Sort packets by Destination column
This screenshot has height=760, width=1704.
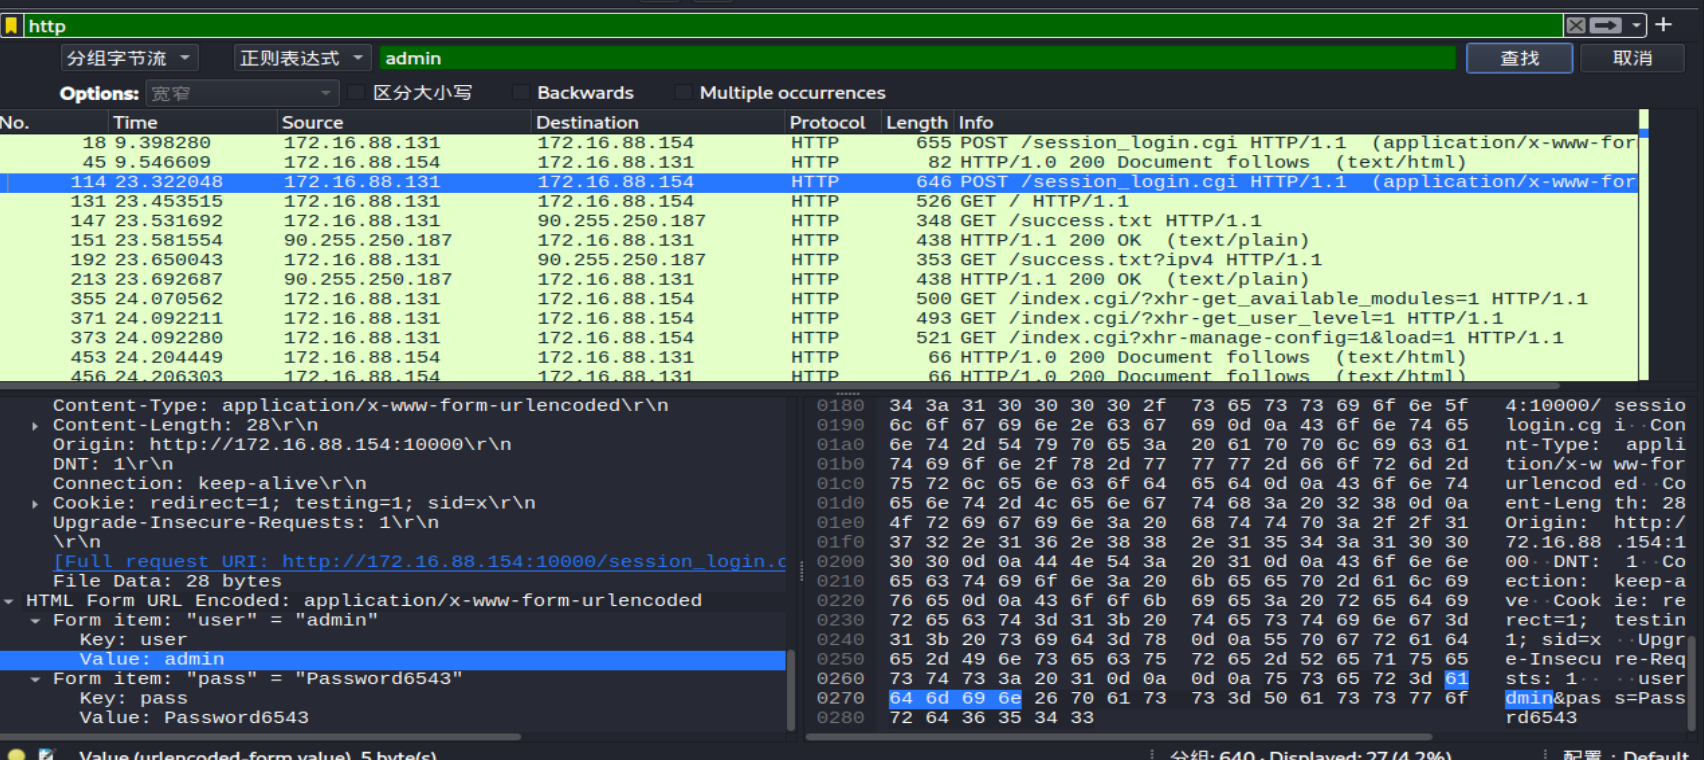tap(657, 122)
